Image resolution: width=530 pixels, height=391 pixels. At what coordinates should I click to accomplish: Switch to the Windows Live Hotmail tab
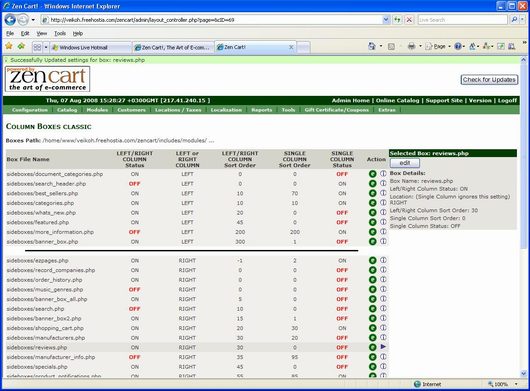[x=91, y=48]
